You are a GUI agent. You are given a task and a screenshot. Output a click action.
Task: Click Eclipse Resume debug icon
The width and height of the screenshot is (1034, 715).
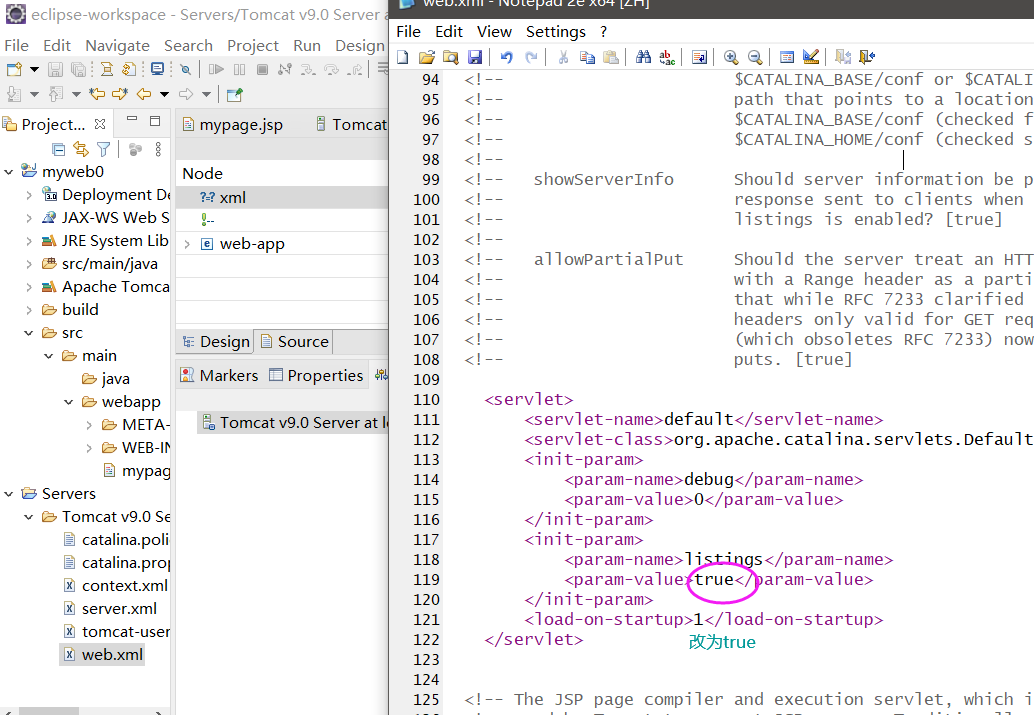click(216, 69)
